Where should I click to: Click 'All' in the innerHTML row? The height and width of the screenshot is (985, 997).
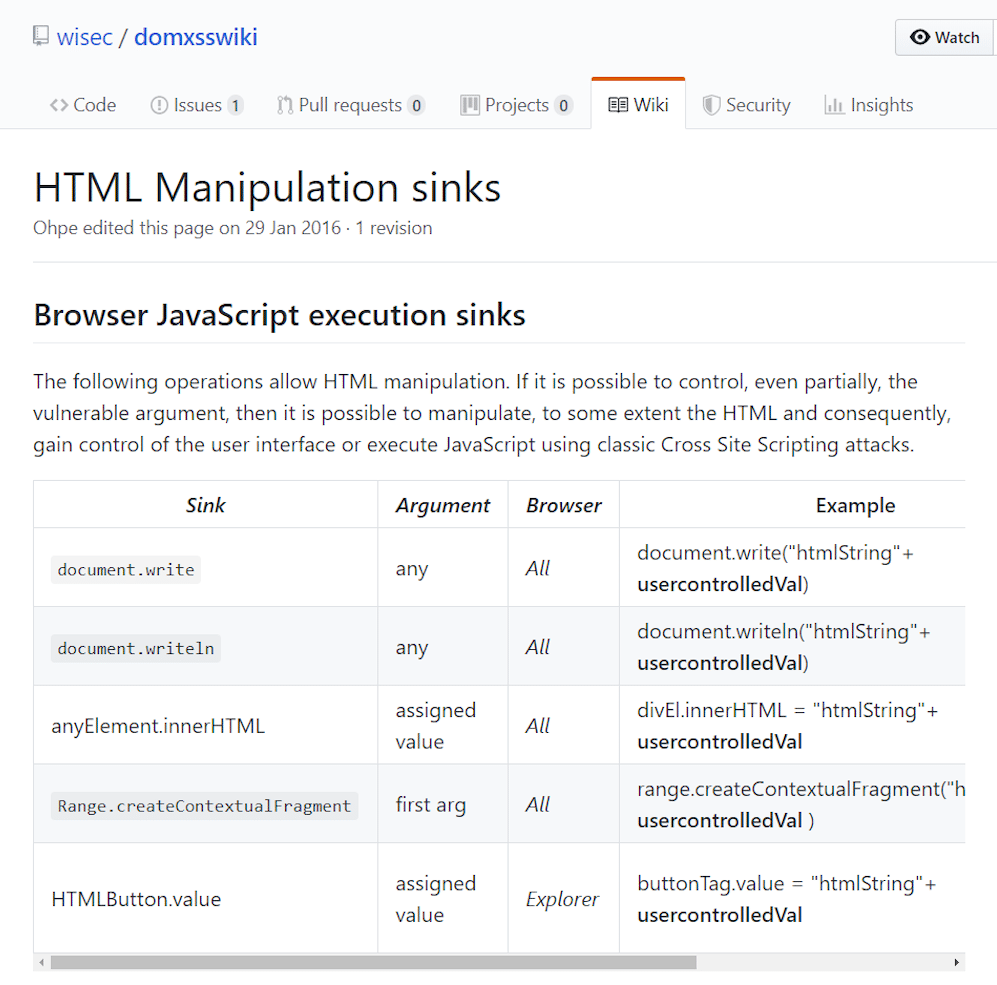tap(537, 726)
